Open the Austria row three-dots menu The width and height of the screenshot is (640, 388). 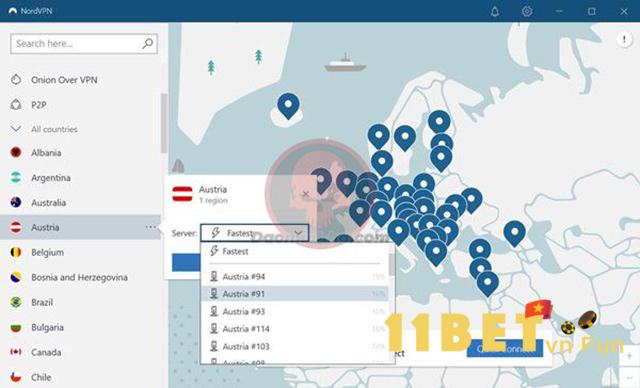[x=151, y=227]
